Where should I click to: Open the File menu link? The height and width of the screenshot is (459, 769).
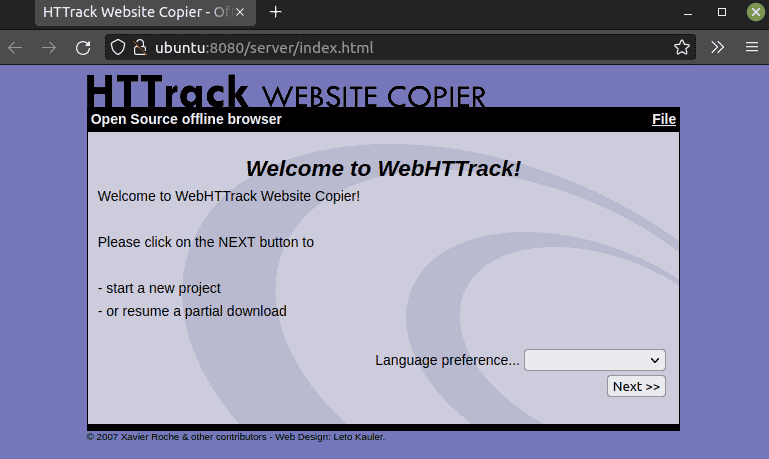(x=664, y=119)
